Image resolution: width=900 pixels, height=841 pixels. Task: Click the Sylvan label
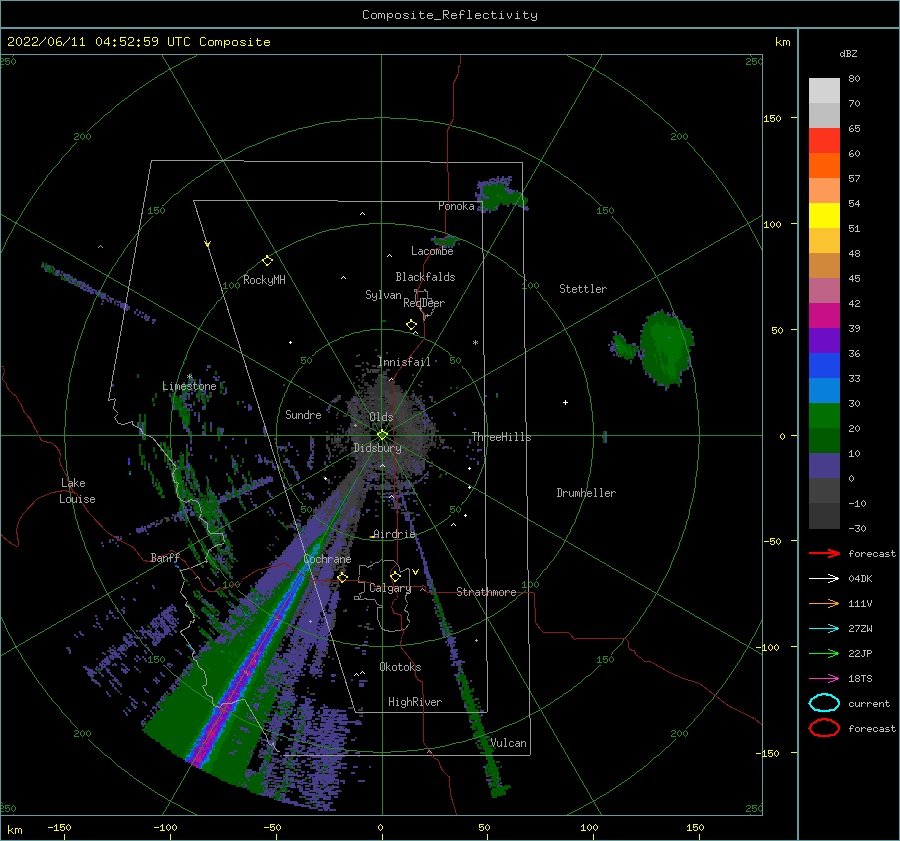383,295
